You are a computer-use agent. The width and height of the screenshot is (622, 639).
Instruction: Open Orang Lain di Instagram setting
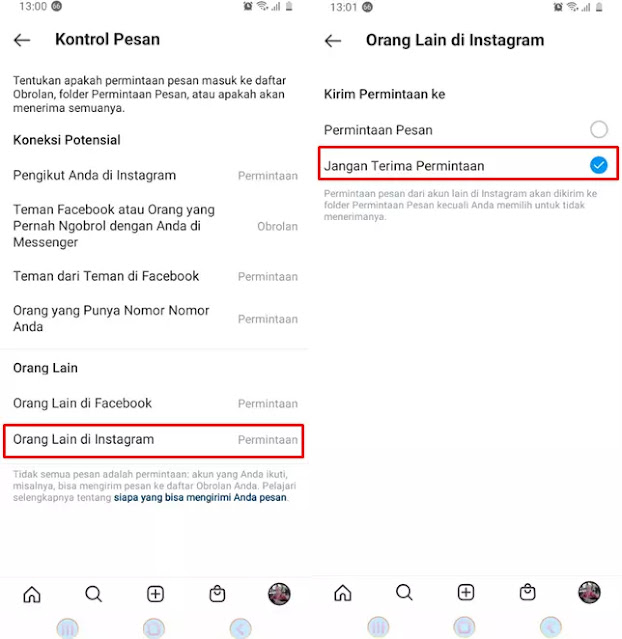pos(154,441)
